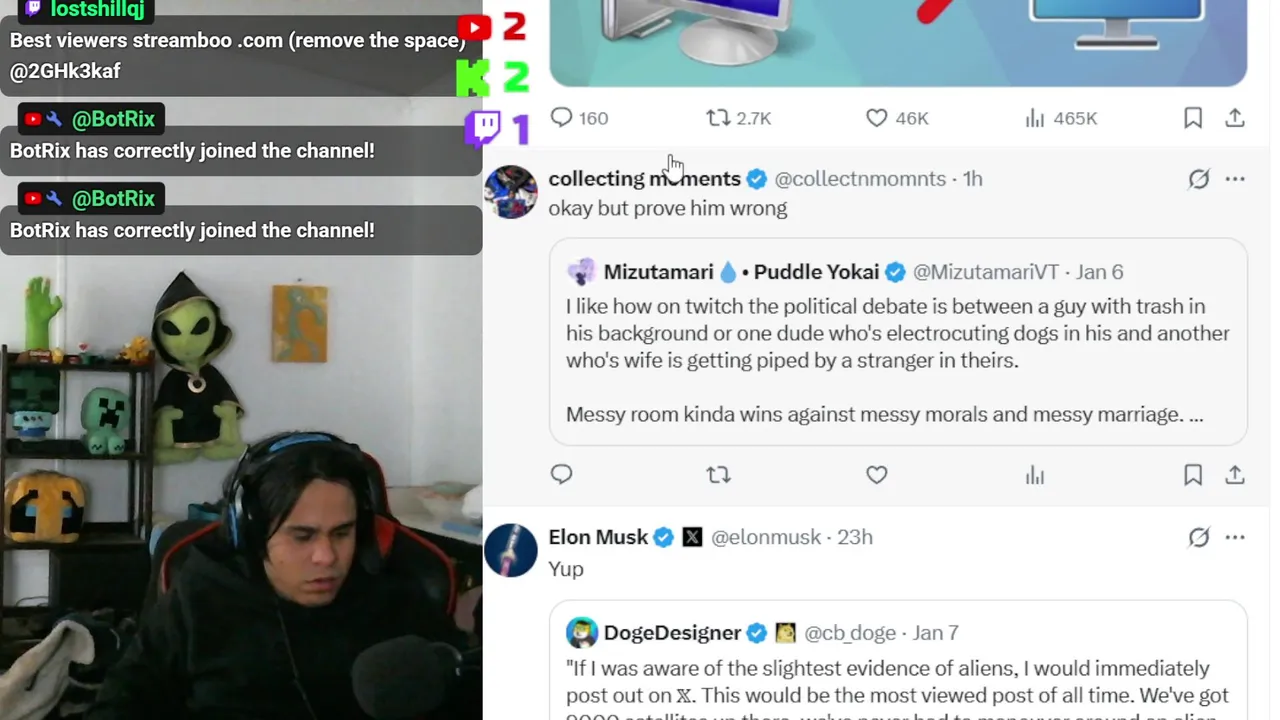Click the 23h timestamp on Elon Musk post
The width and height of the screenshot is (1280, 720).
pos(855,538)
